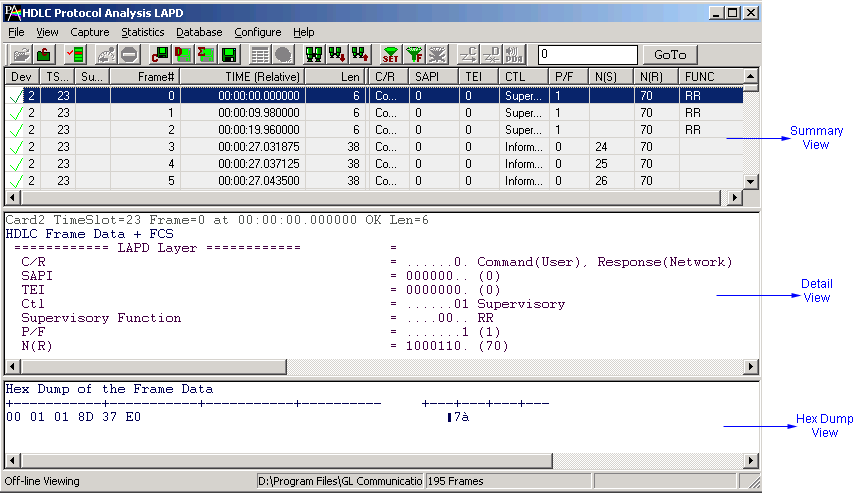Click the checkmark of frame 0 row
This screenshot has height=493, width=862.
click(x=16, y=96)
